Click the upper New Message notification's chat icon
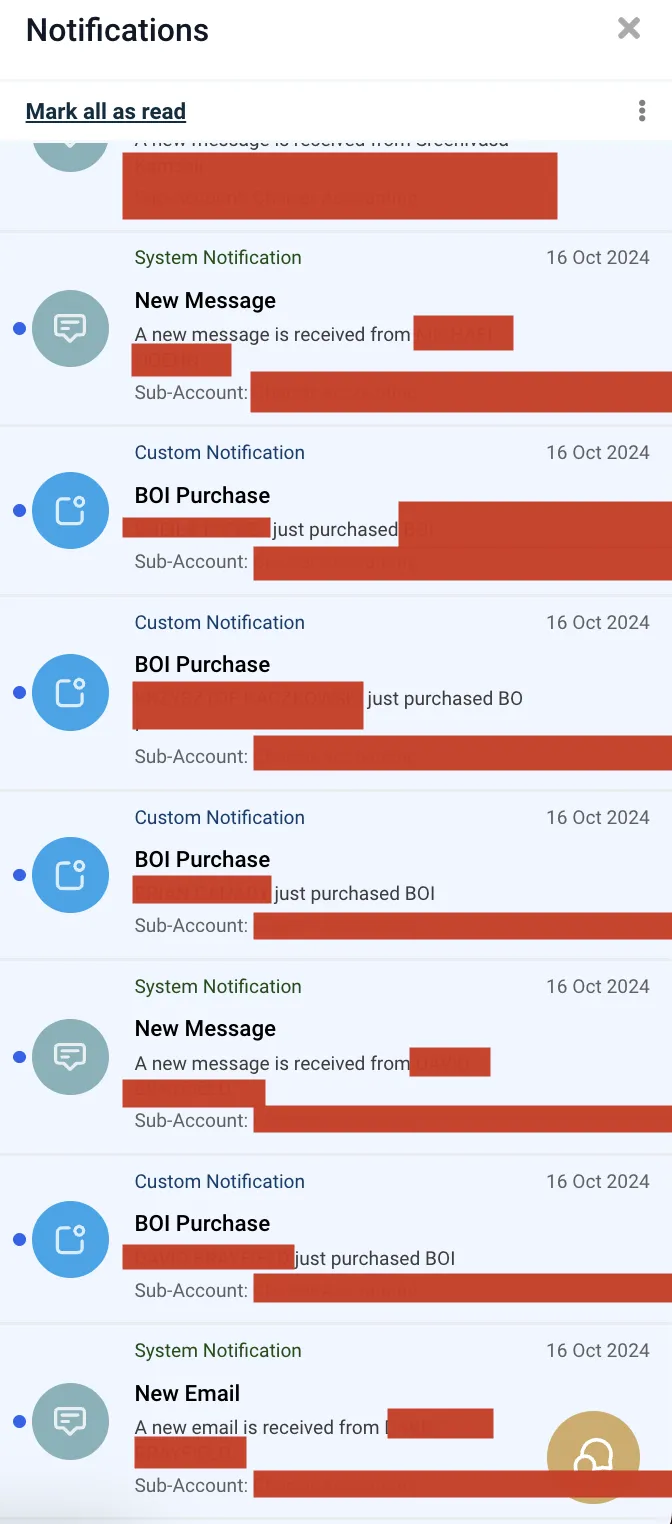This screenshot has width=672, height=1524. click(x=70, y=328)
